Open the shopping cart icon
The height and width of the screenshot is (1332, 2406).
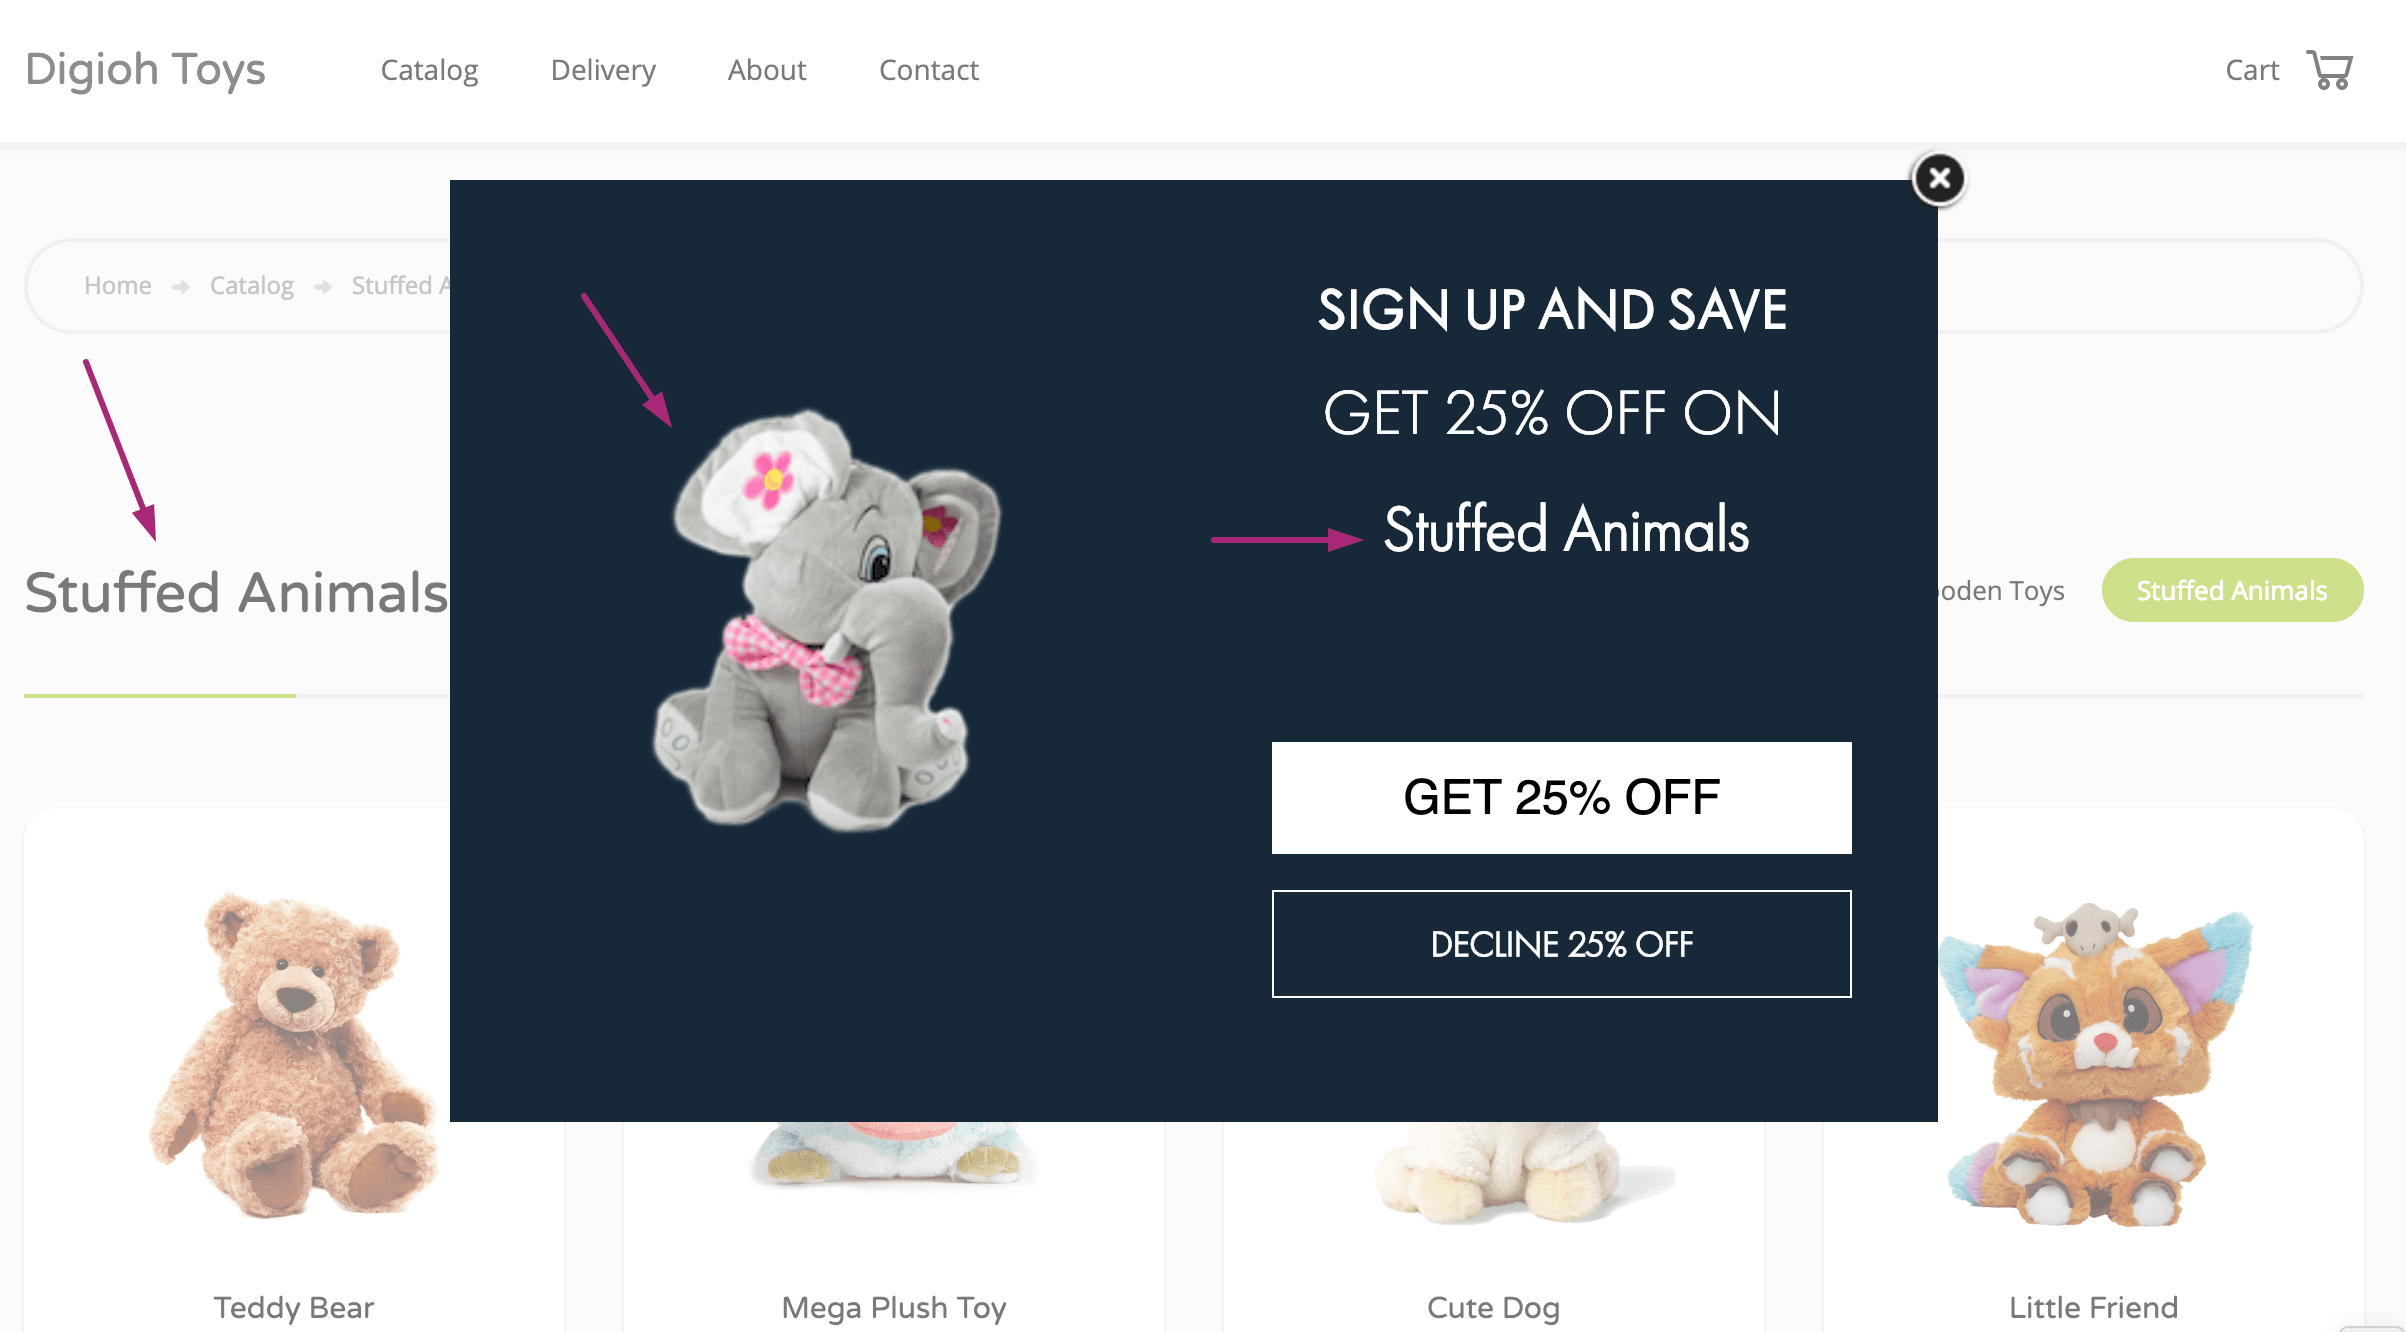click(x=2330, y=70)
